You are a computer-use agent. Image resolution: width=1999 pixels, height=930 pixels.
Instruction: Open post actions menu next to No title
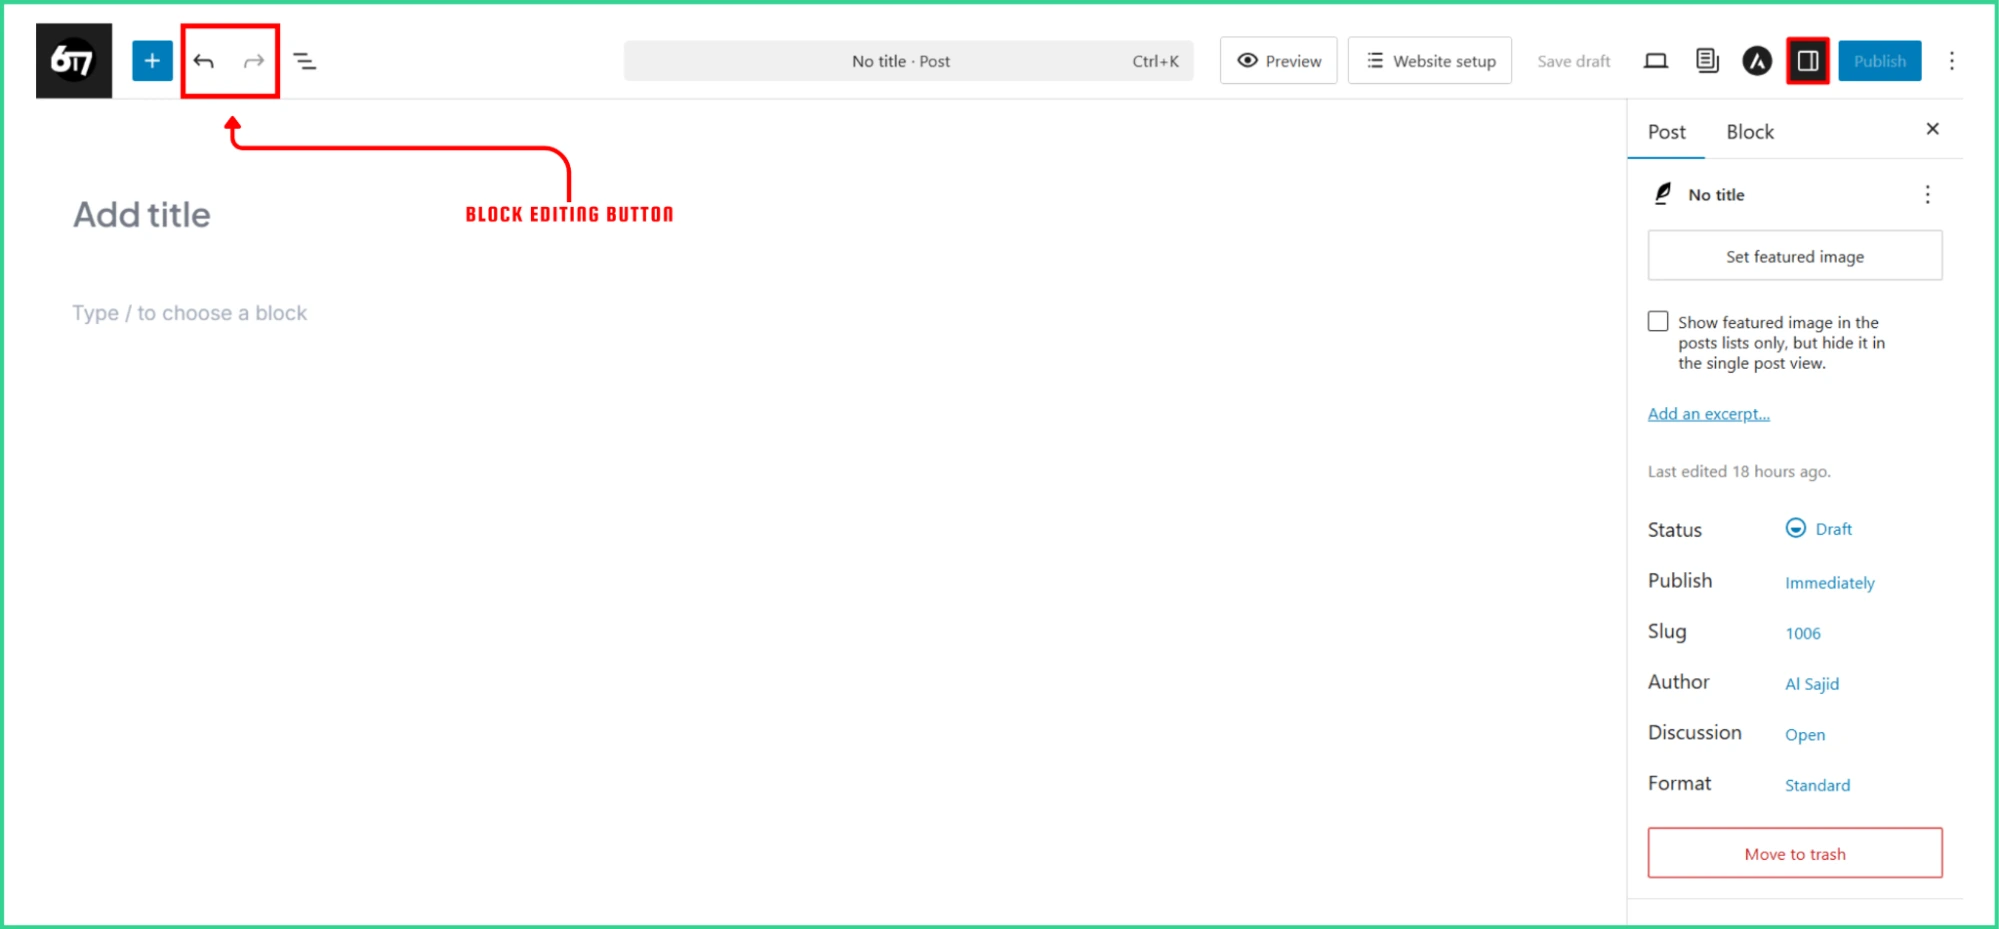click(1928, 194)
